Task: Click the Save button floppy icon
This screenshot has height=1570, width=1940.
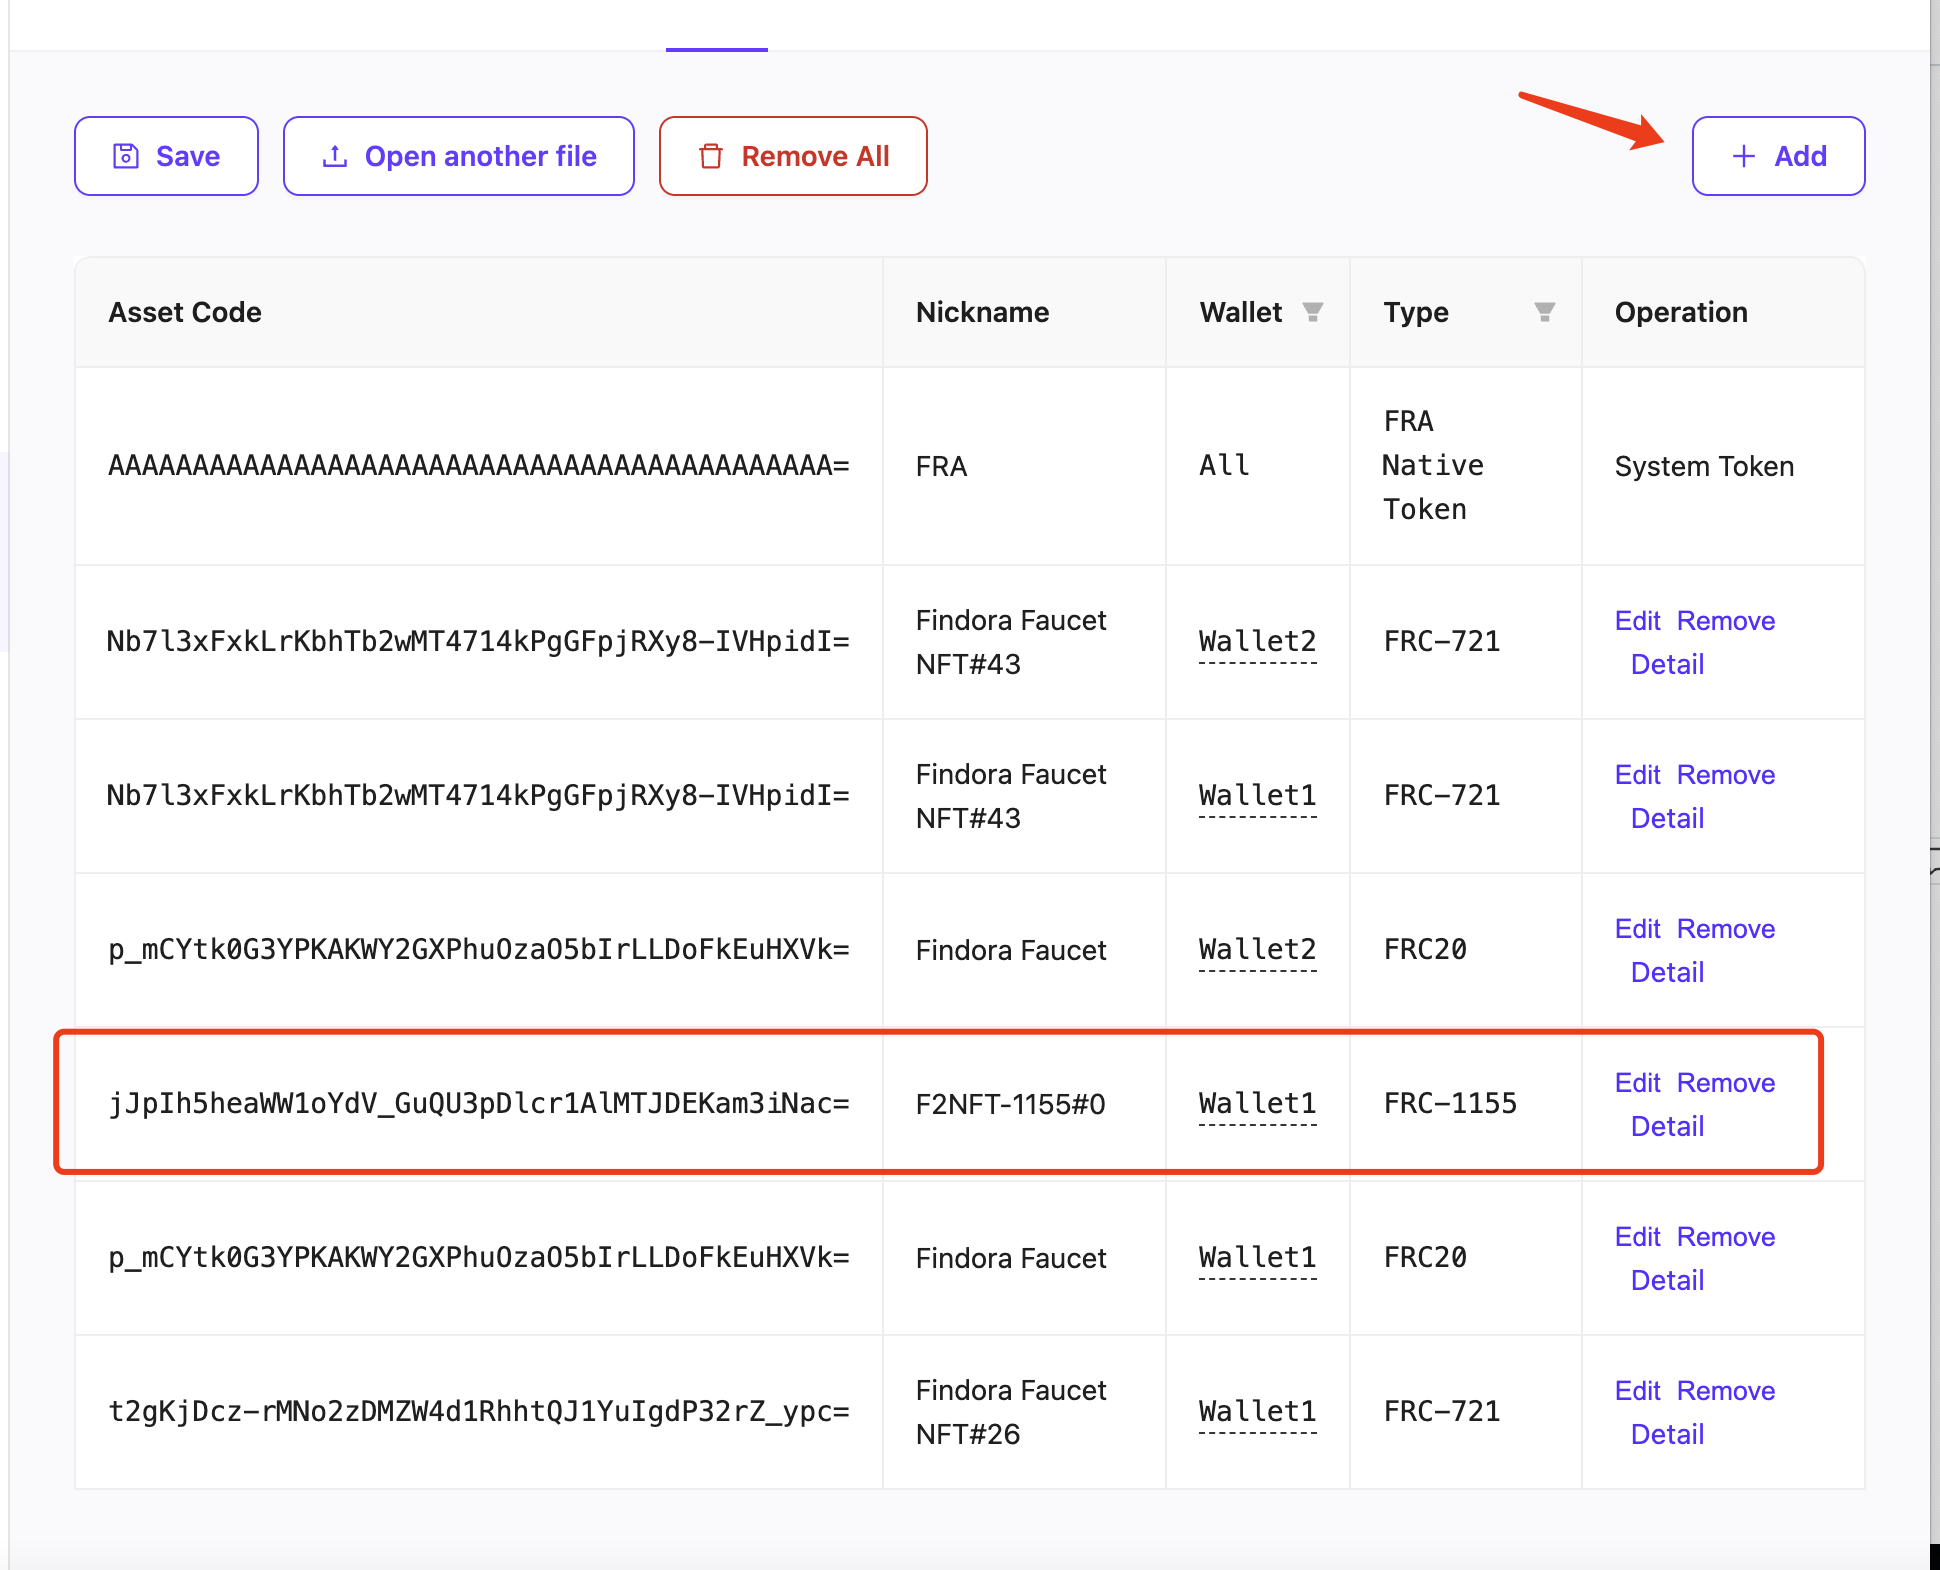Action: 126,156
